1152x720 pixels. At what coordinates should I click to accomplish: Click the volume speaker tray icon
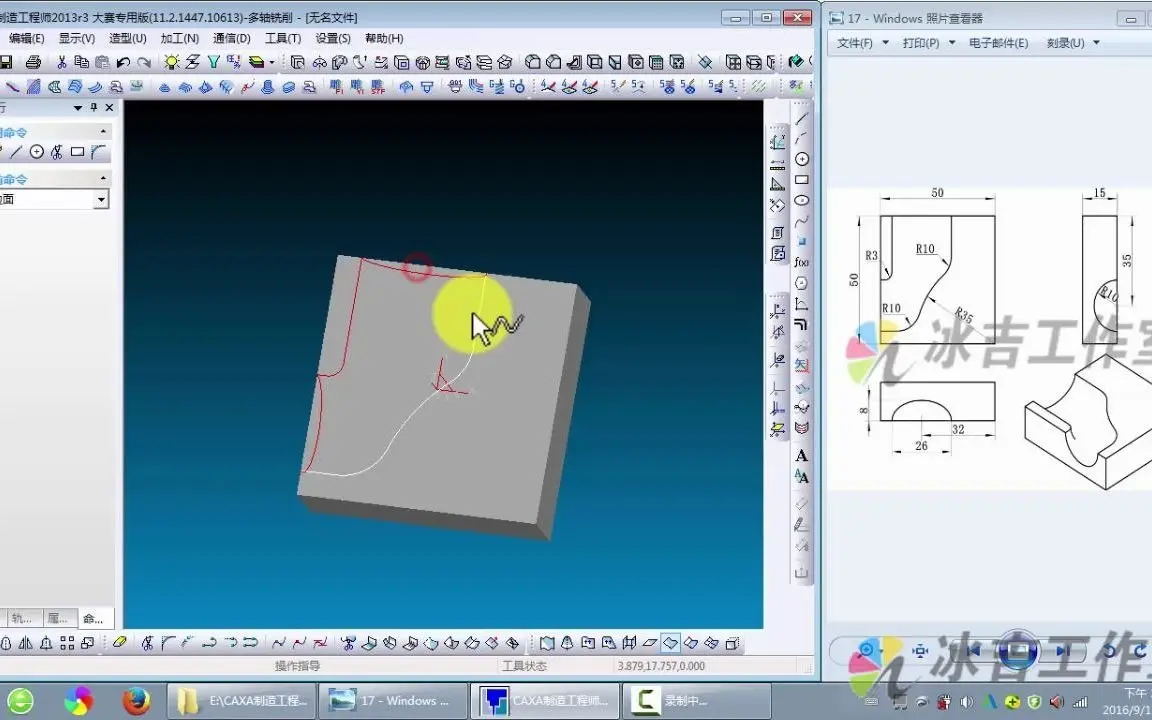(967, 702)
